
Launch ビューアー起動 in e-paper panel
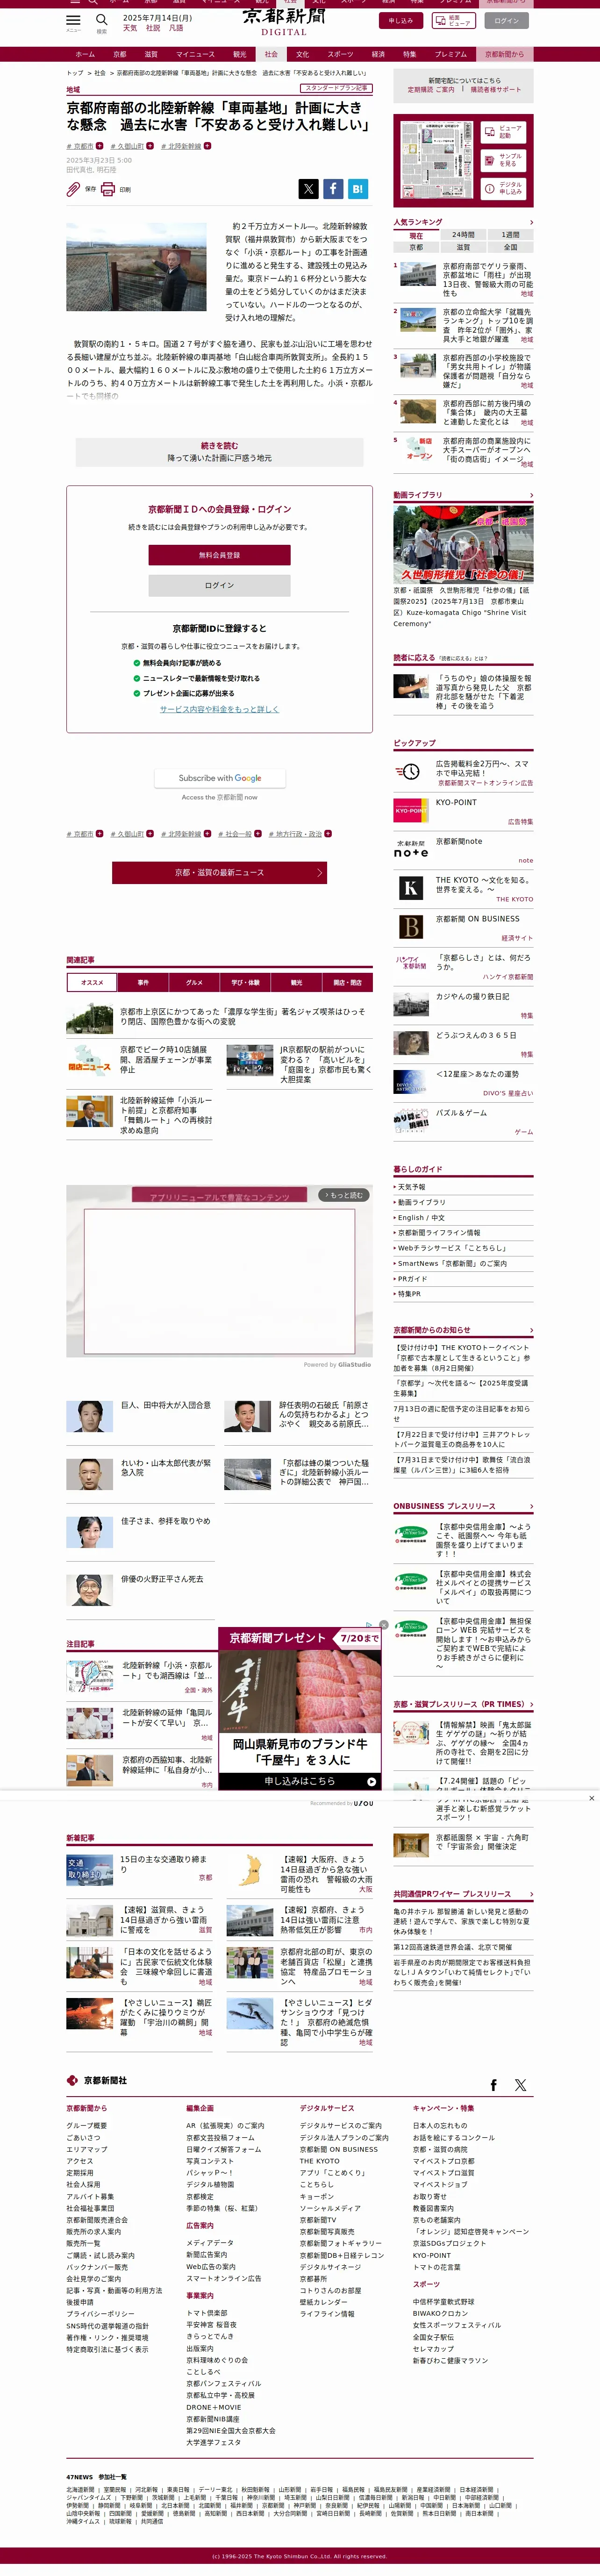pyautogui.click(x=503, y=131)
